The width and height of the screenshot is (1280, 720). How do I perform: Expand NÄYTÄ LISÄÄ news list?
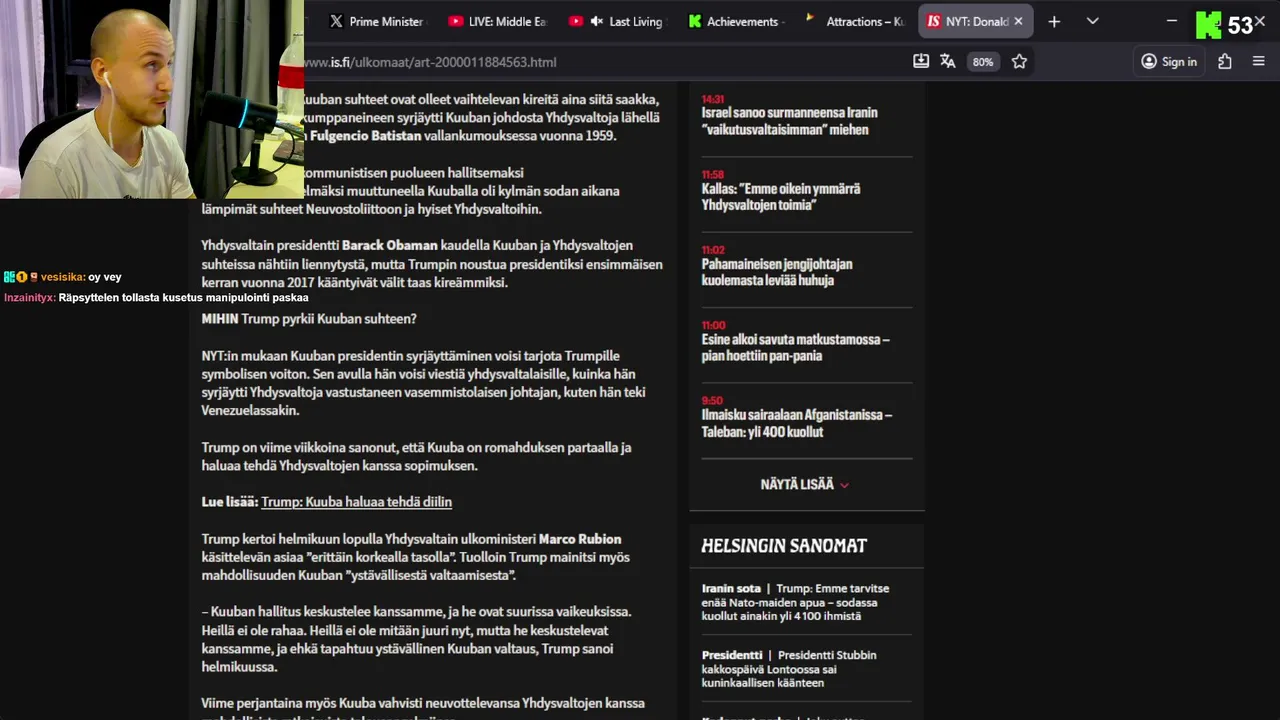click(805, 484)
